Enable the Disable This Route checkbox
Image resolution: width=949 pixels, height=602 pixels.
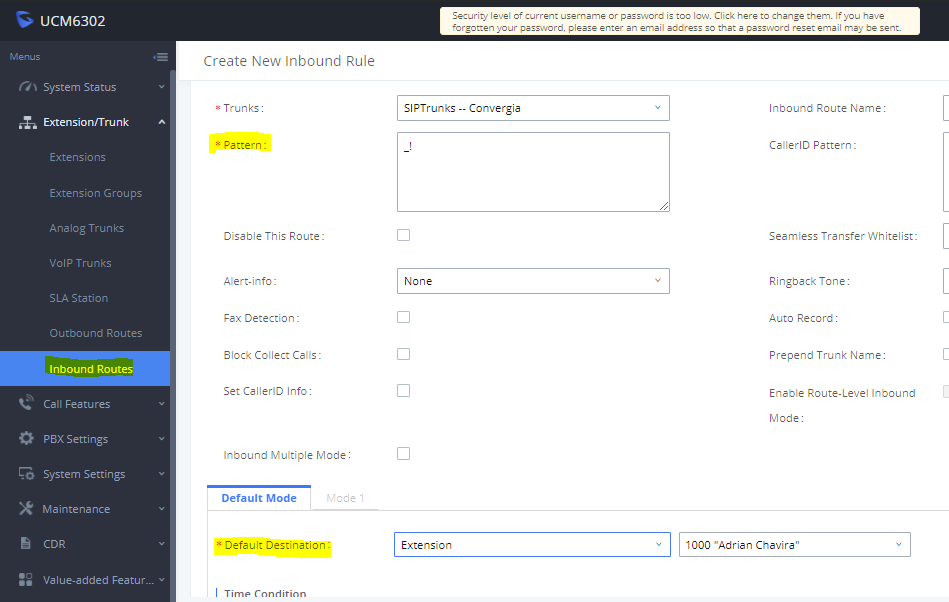tap(404, 235)
